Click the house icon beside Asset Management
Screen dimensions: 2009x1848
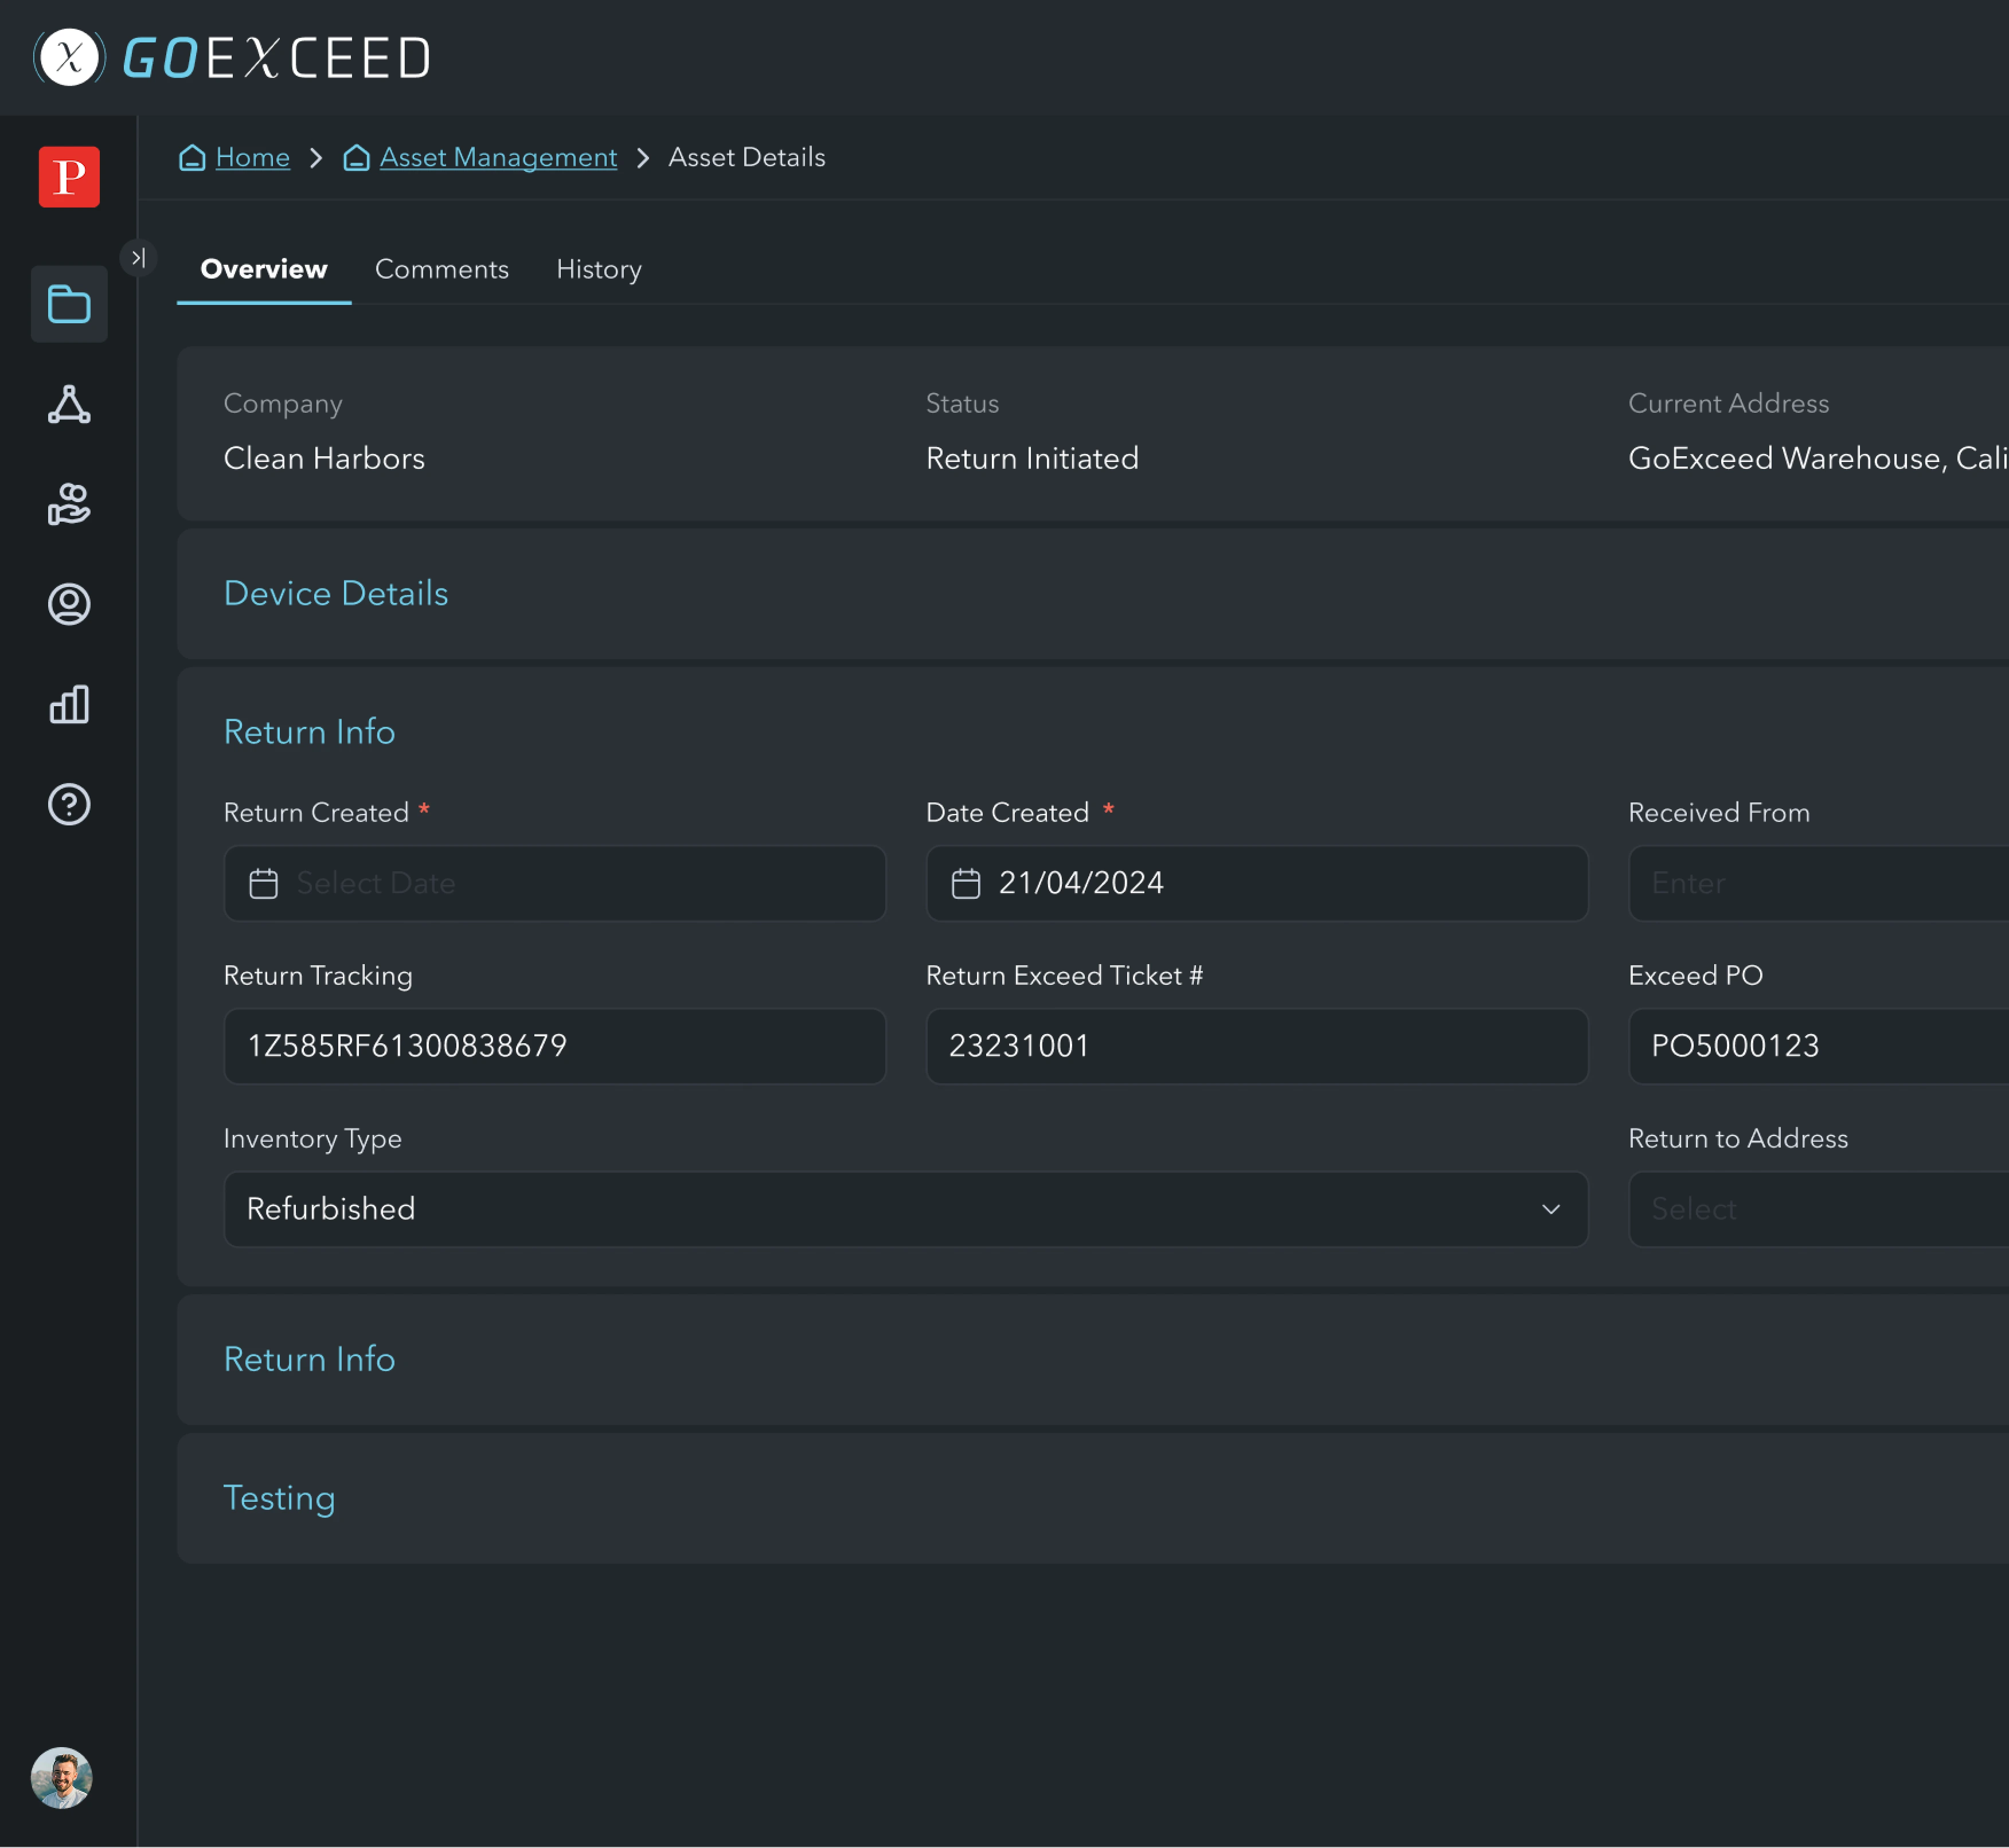coord(356,157)
